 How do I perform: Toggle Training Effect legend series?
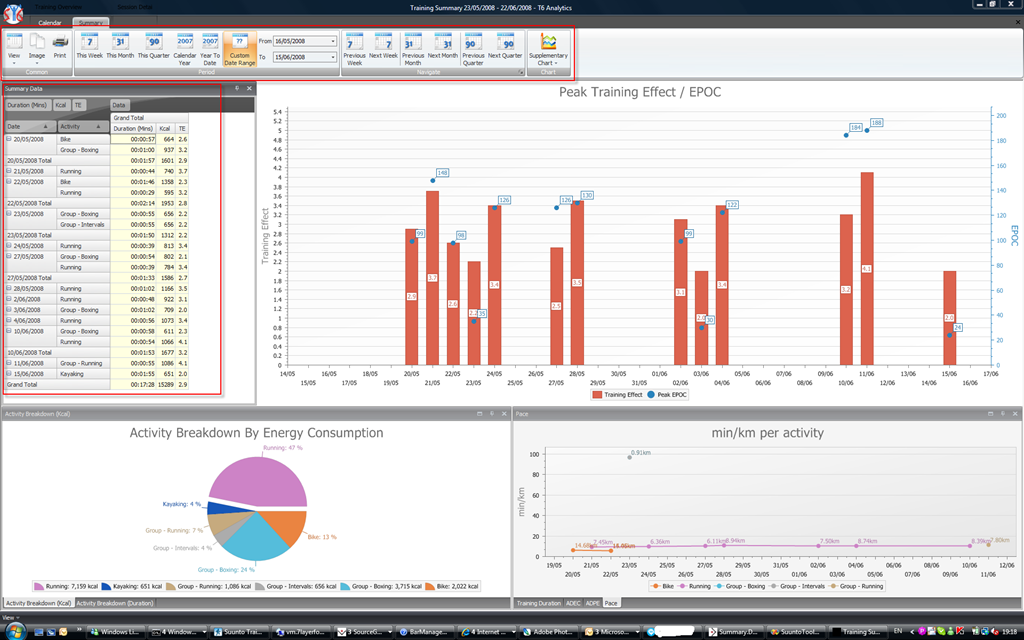[x=618, y=394]
